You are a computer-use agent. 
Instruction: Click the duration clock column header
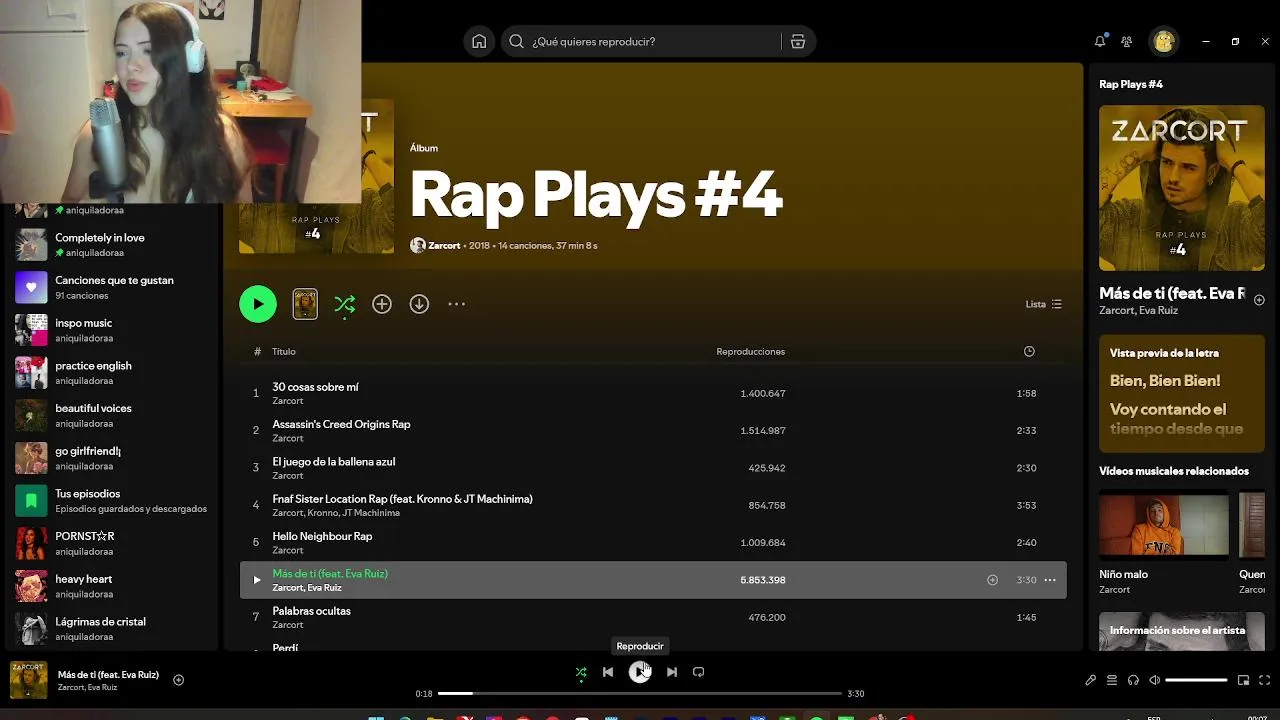point(1029,351)
